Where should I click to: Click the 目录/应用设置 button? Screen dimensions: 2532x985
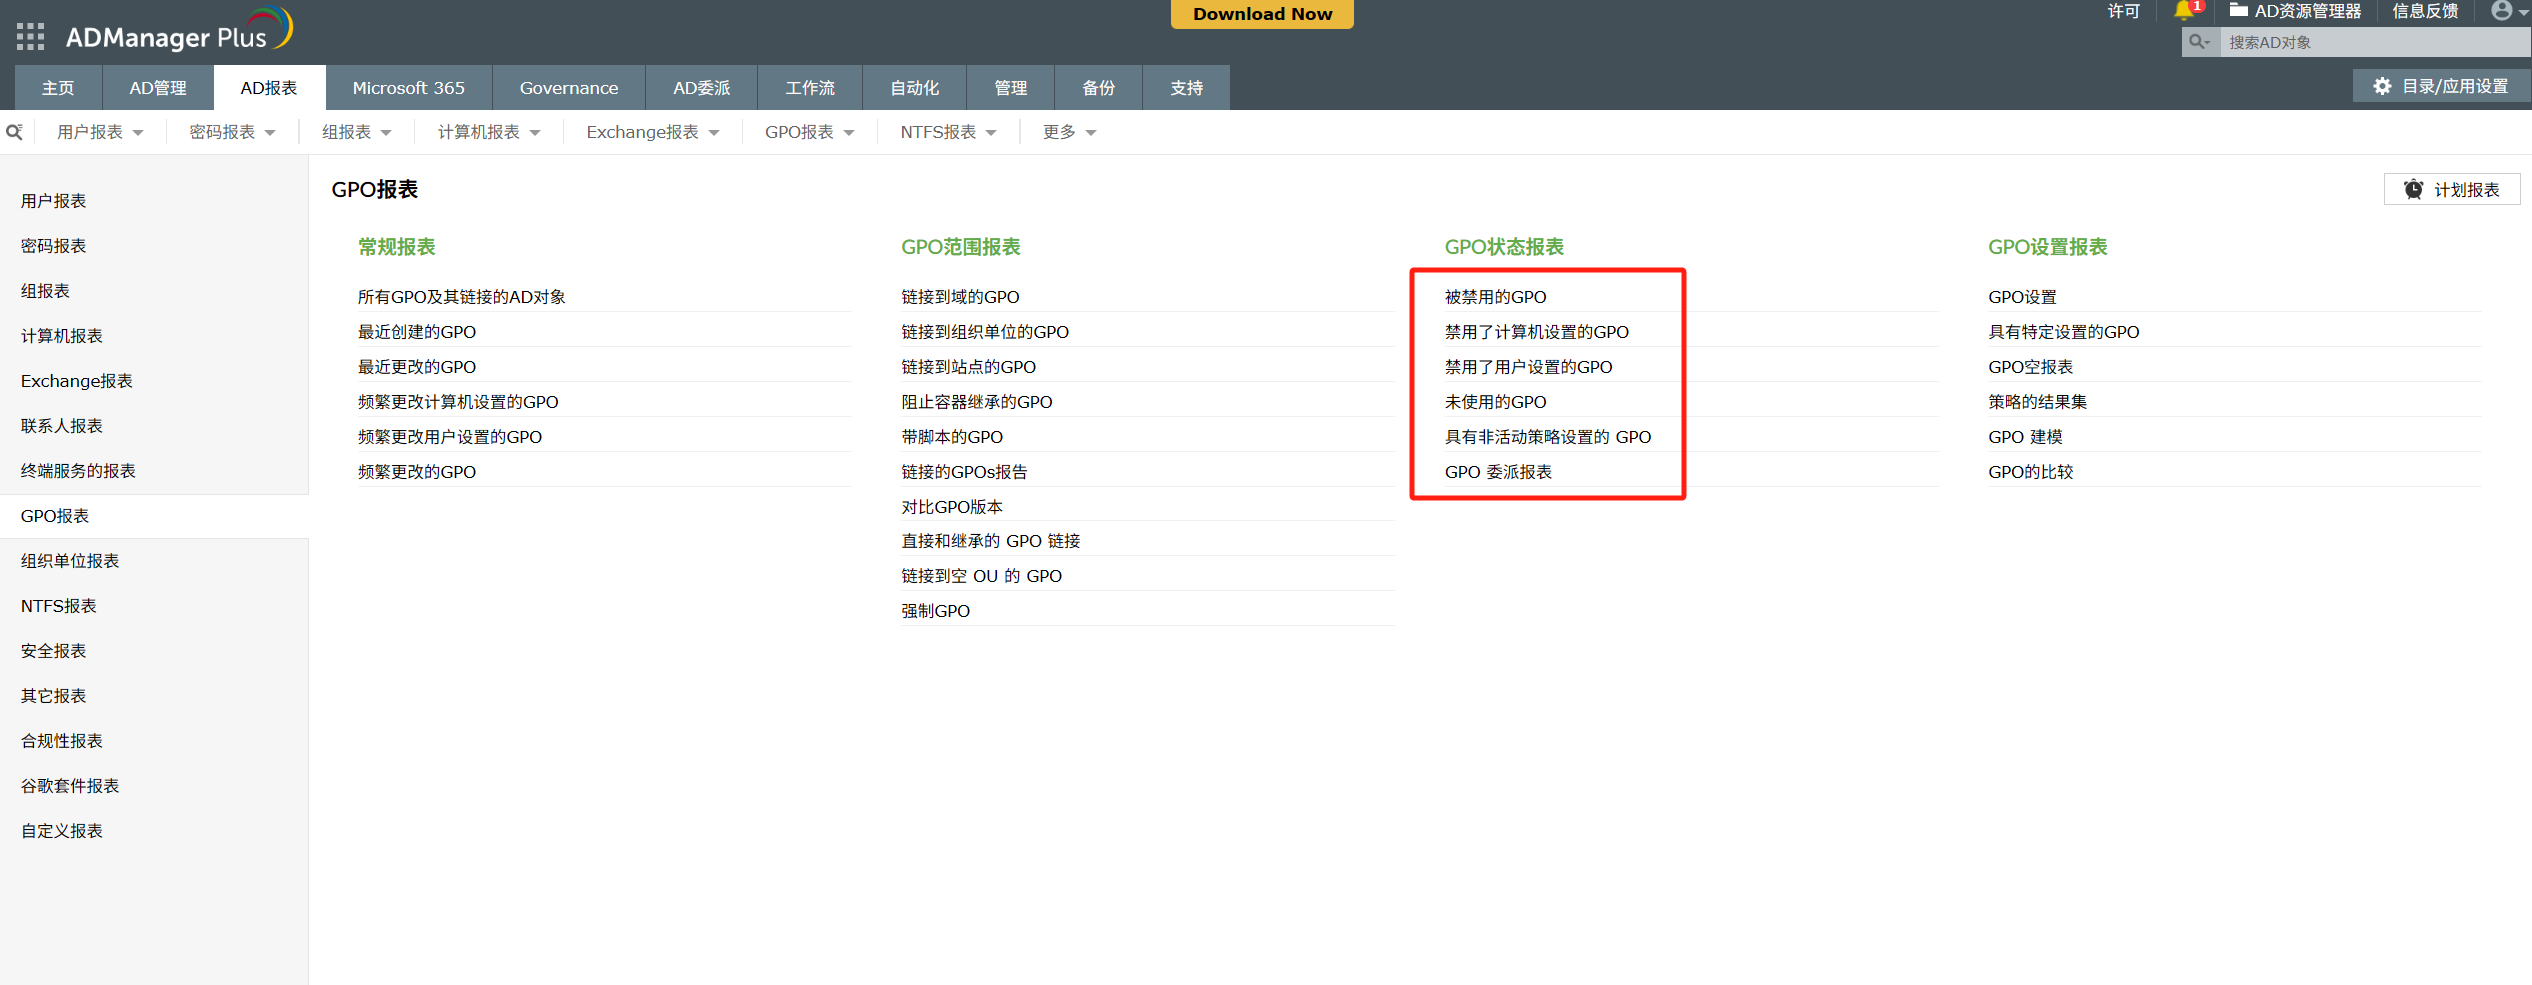coord(2442,86)
